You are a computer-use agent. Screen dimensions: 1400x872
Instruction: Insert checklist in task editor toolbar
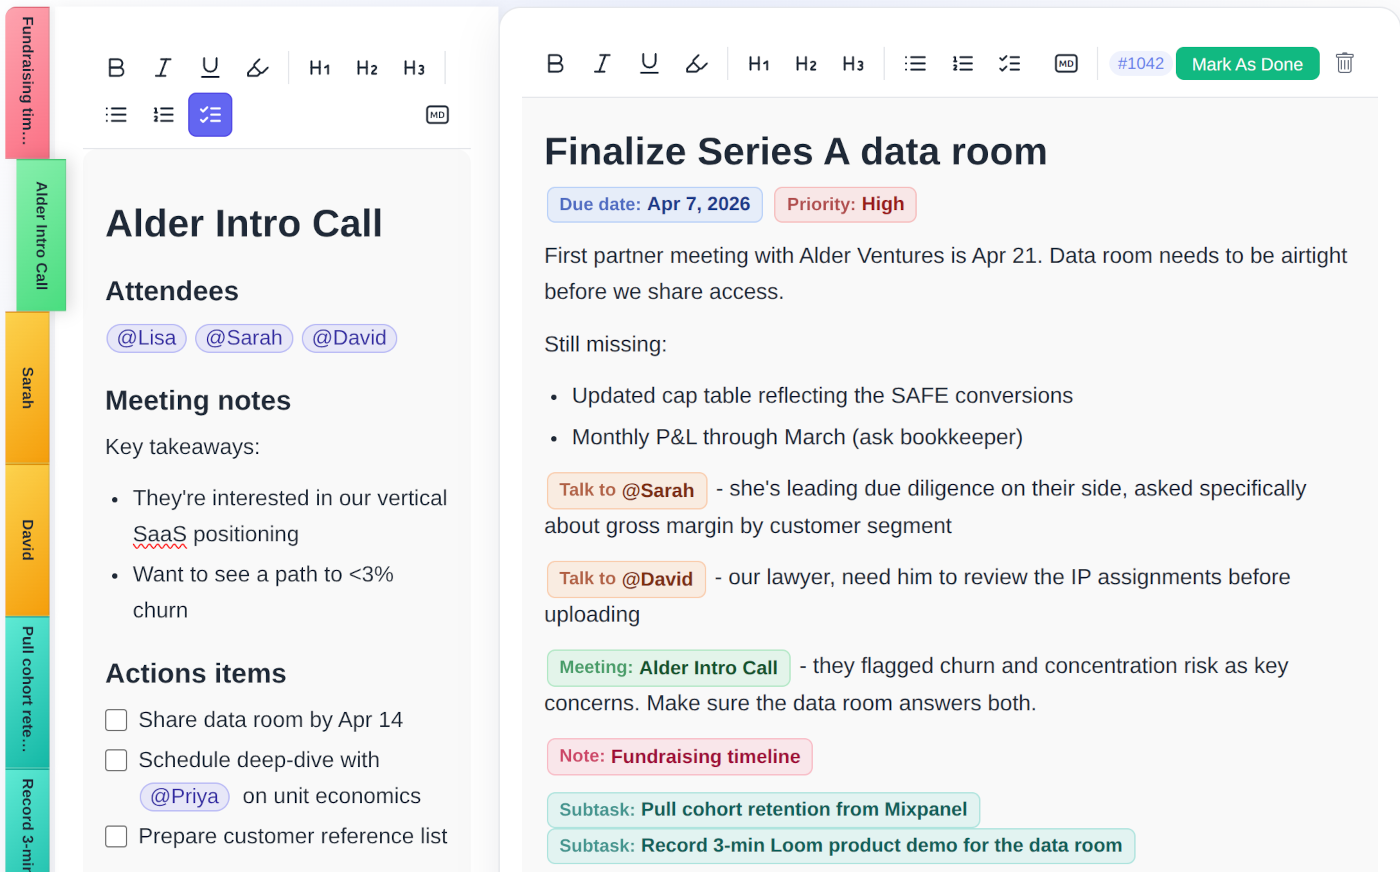tap(1009, 64)
